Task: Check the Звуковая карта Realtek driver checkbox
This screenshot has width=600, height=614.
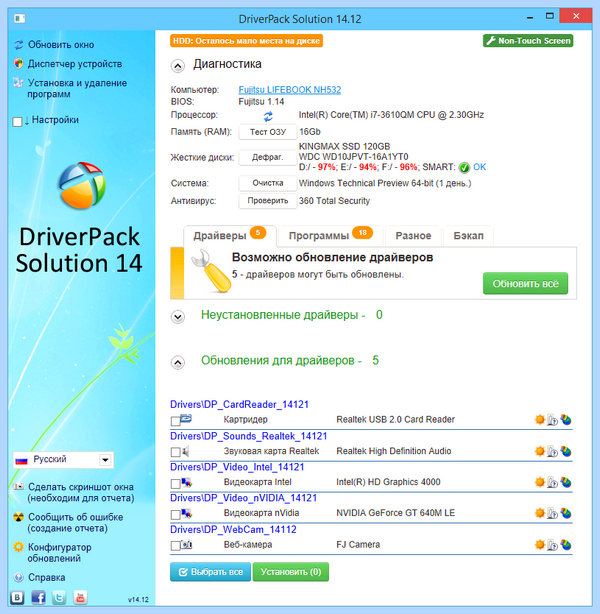Action: pos(175,453)
